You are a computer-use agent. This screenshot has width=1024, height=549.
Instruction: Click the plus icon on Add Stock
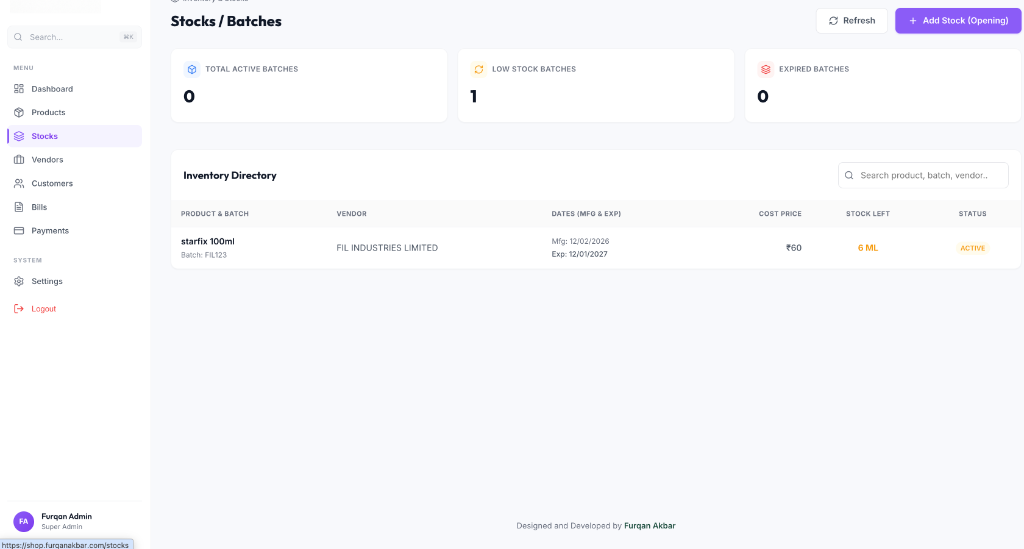(913, 21)
